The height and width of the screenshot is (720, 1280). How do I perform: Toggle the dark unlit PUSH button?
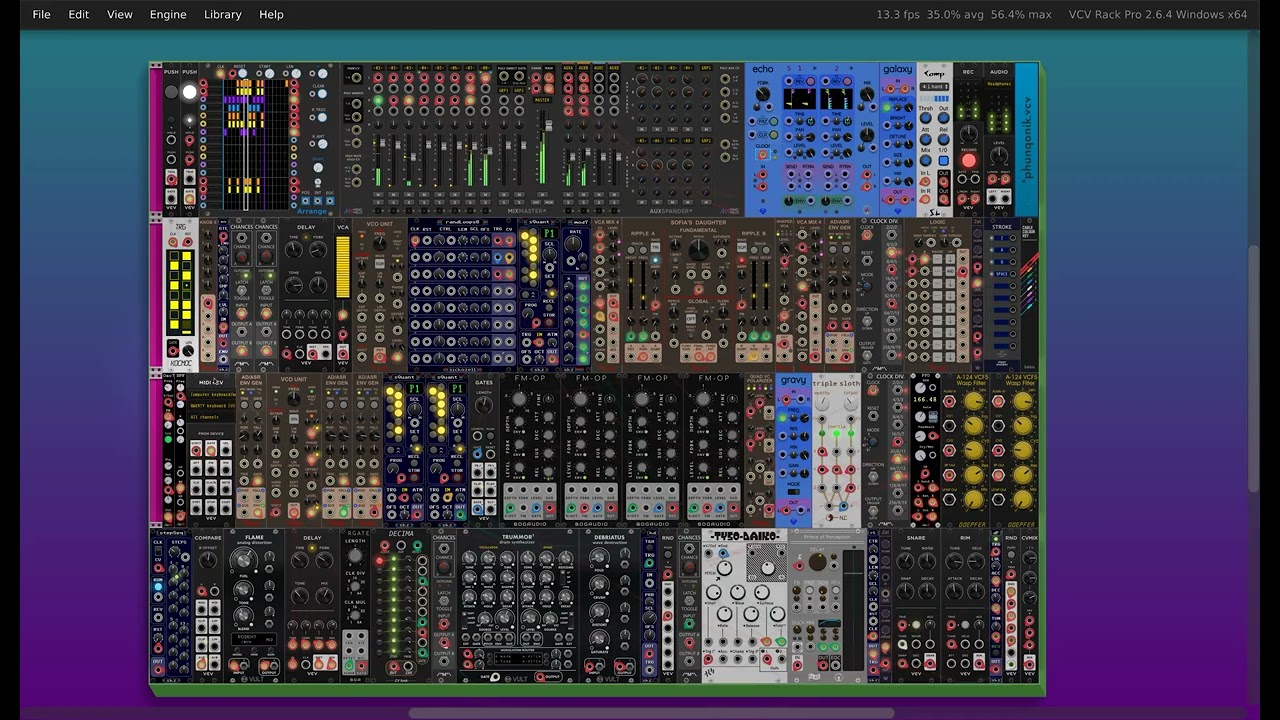coord(171,92)
